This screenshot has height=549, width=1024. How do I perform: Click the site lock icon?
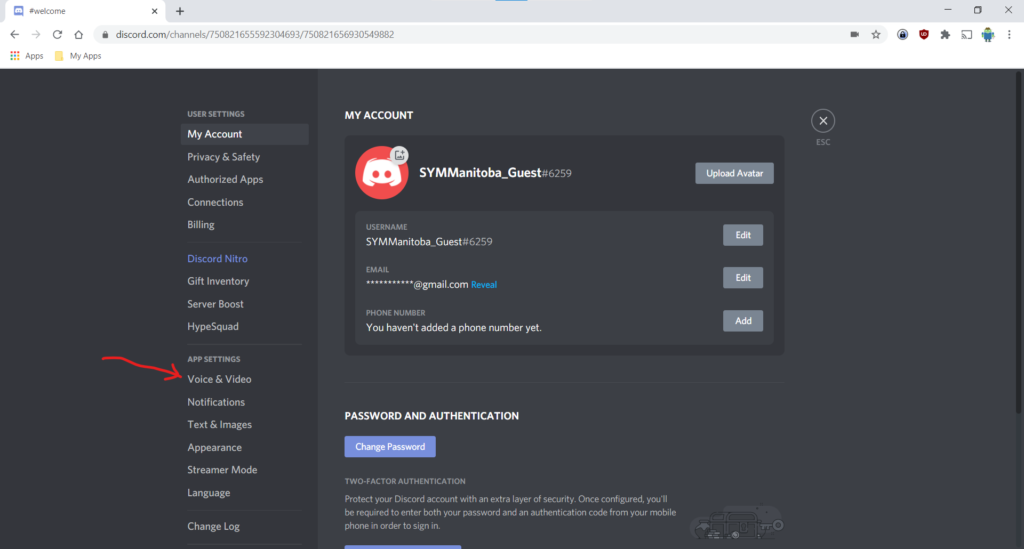(105, 35)
